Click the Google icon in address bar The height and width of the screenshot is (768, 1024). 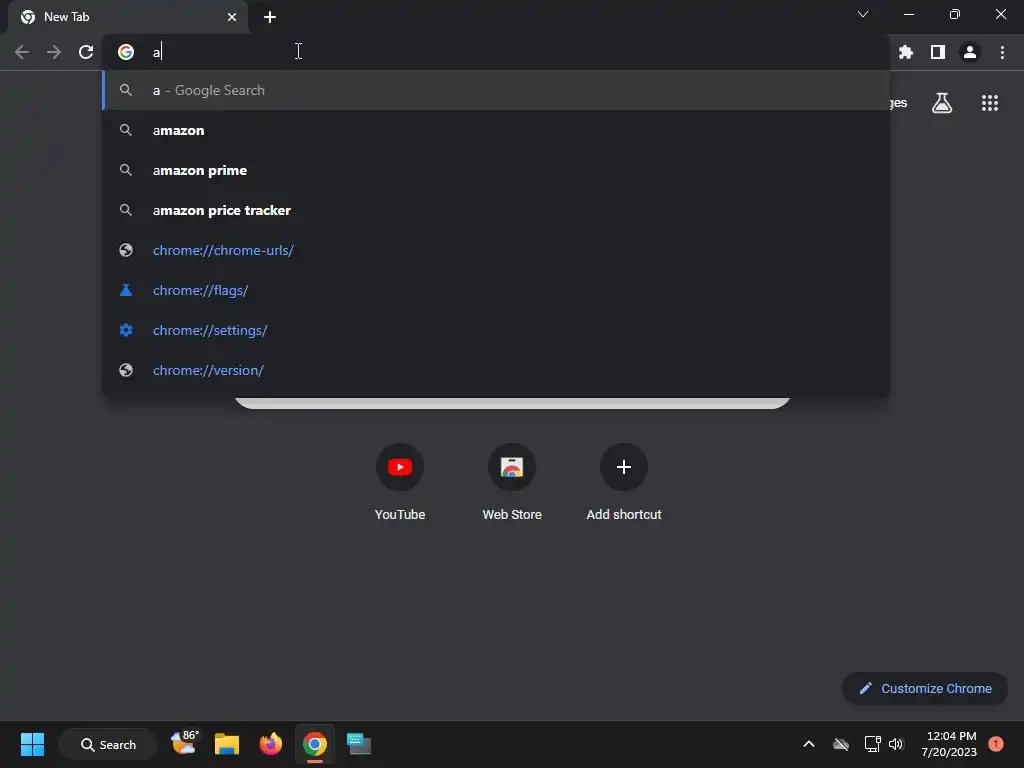pyautogui.click(x=126, y=52)
